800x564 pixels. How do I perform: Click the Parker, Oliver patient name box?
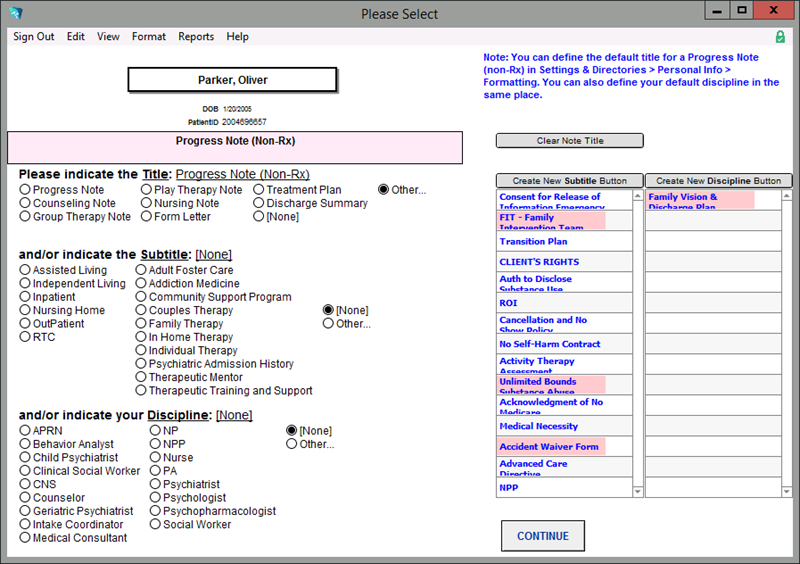[232, 80]
